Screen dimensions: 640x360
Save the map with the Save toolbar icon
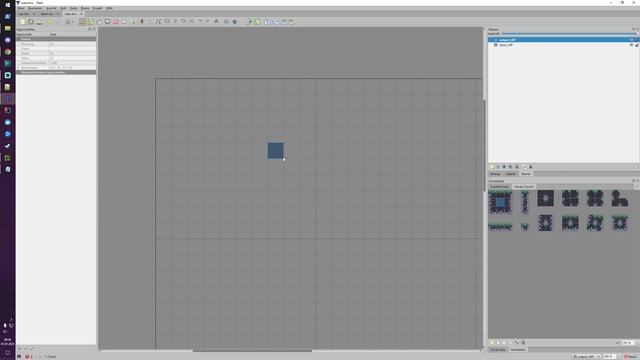39,22
